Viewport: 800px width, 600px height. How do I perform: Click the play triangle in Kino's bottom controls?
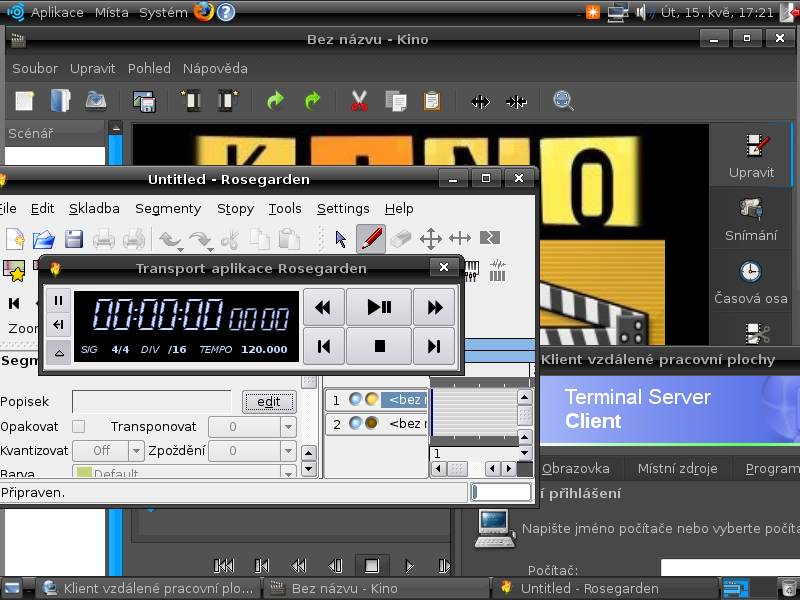coord(408,565)
